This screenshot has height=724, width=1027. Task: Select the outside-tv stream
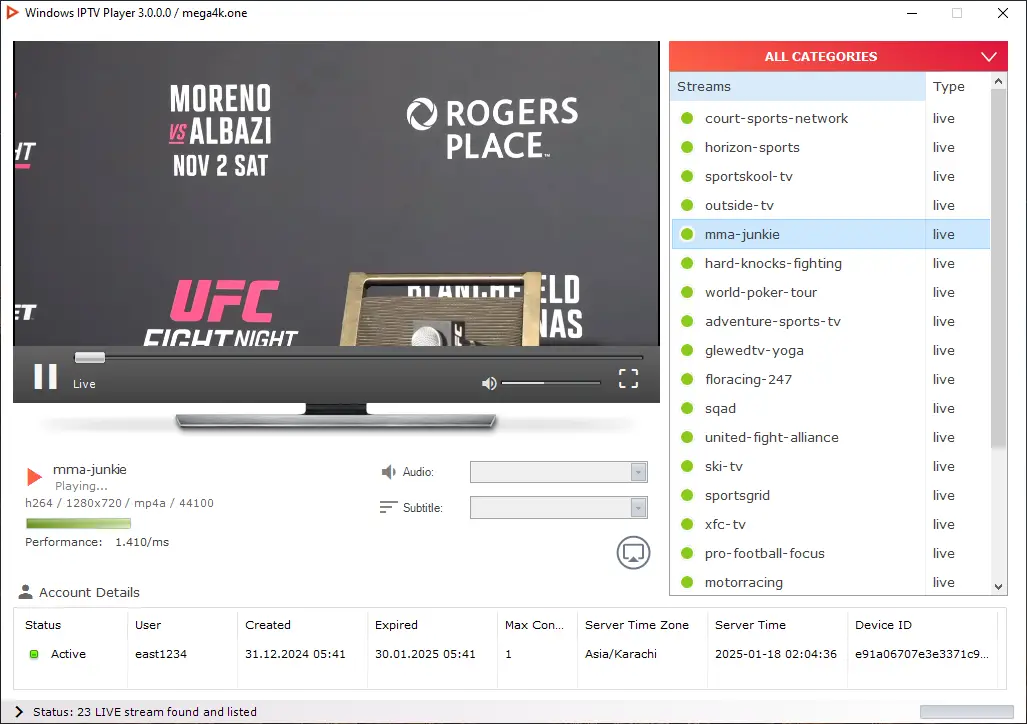(831, 205)
